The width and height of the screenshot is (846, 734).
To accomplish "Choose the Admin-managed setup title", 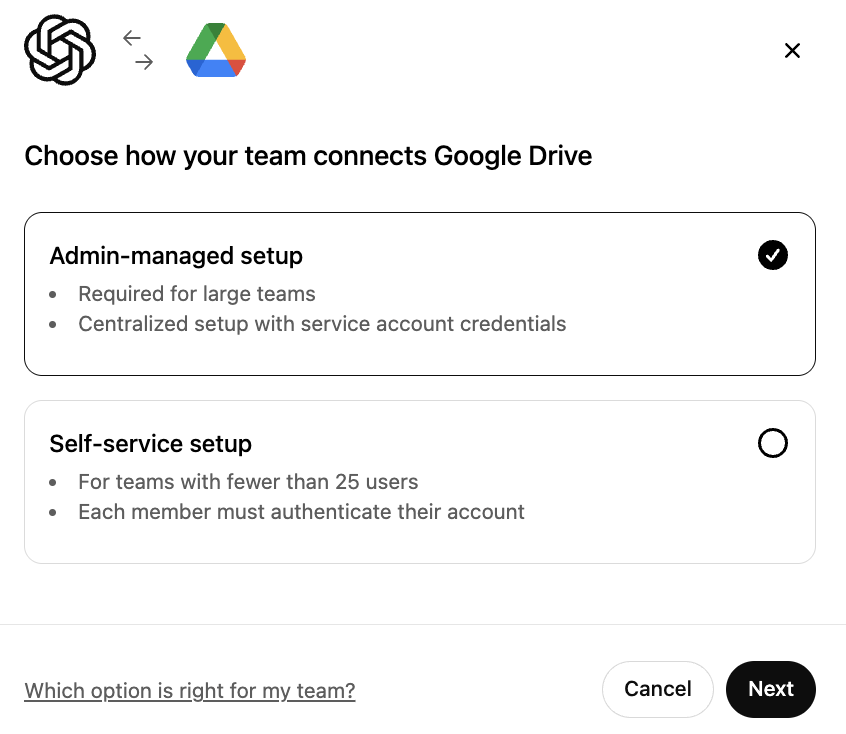I will click(x=176, y=256).
